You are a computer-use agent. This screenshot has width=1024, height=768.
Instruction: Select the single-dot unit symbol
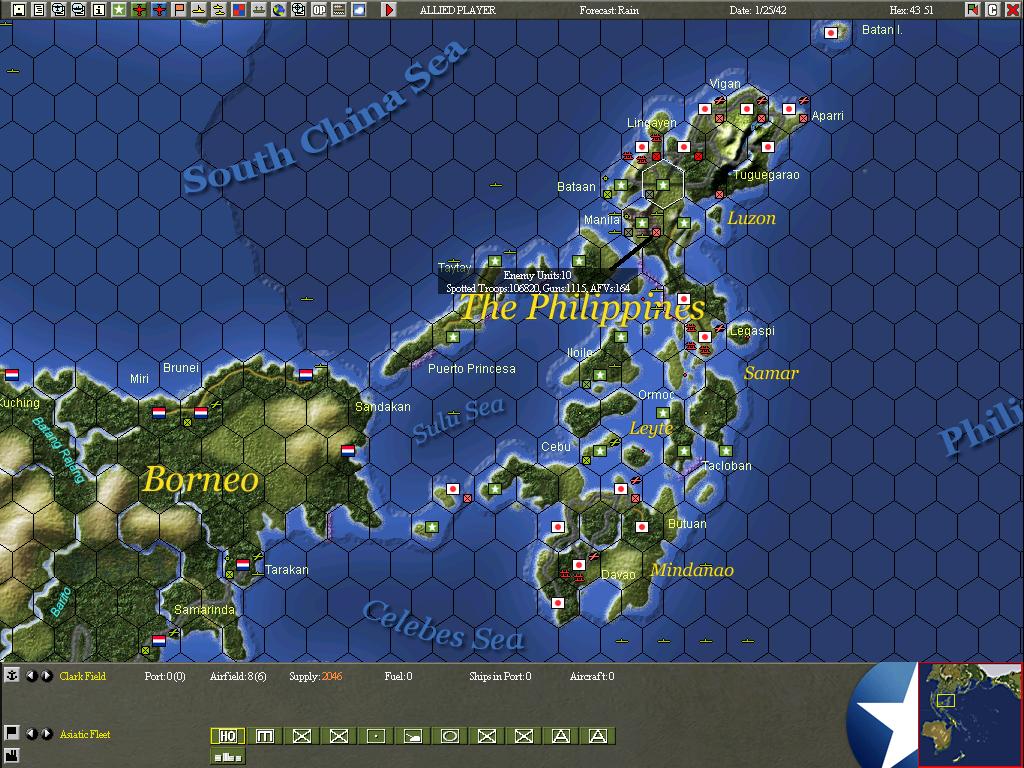click(376, 736)
